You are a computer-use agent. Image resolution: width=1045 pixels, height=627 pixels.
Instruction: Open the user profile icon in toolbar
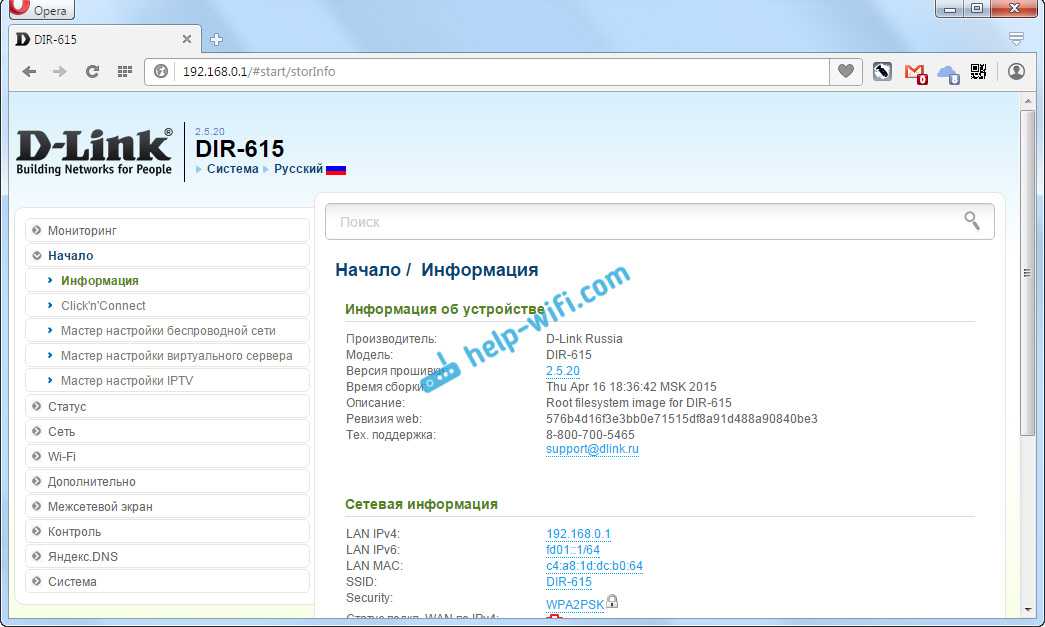[1016, 71]
